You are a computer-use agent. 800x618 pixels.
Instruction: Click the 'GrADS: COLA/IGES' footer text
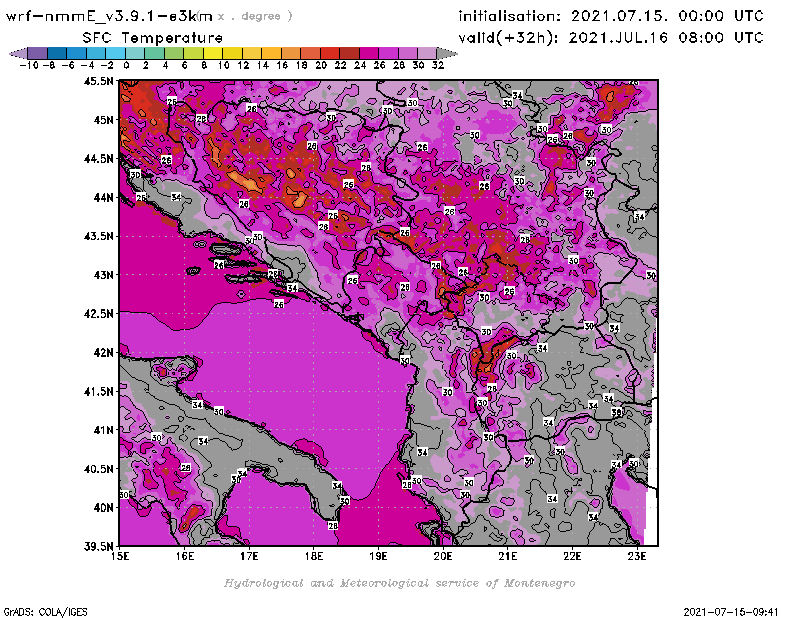tap(45, 612)
